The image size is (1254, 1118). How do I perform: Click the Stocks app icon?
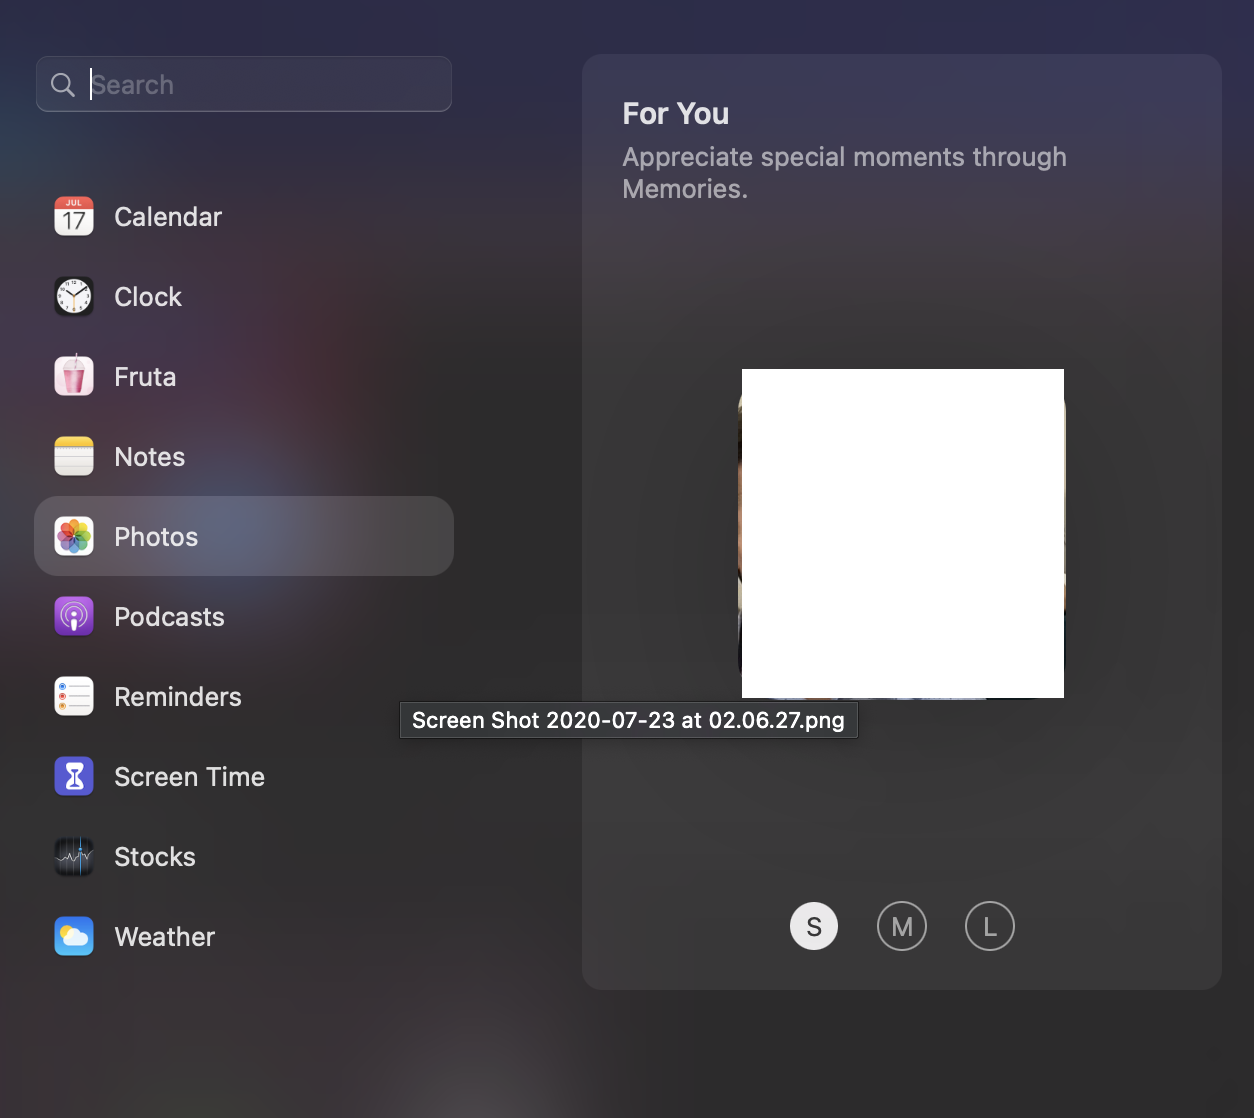74,857
